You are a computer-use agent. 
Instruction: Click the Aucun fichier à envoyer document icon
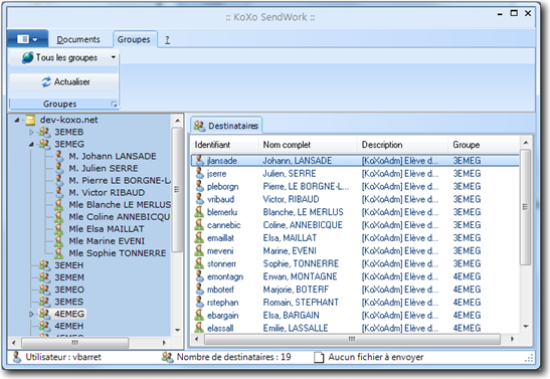click(318, 357)
